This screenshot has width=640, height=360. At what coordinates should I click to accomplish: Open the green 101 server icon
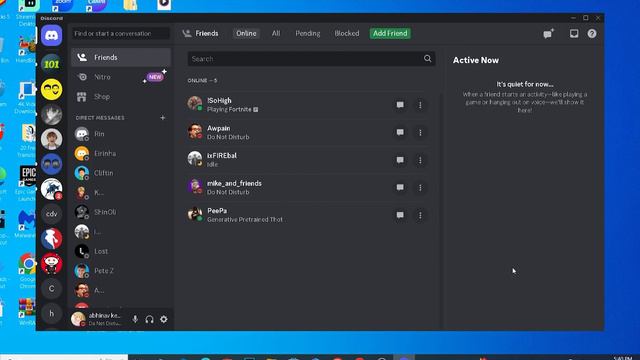tap(51, 64)
